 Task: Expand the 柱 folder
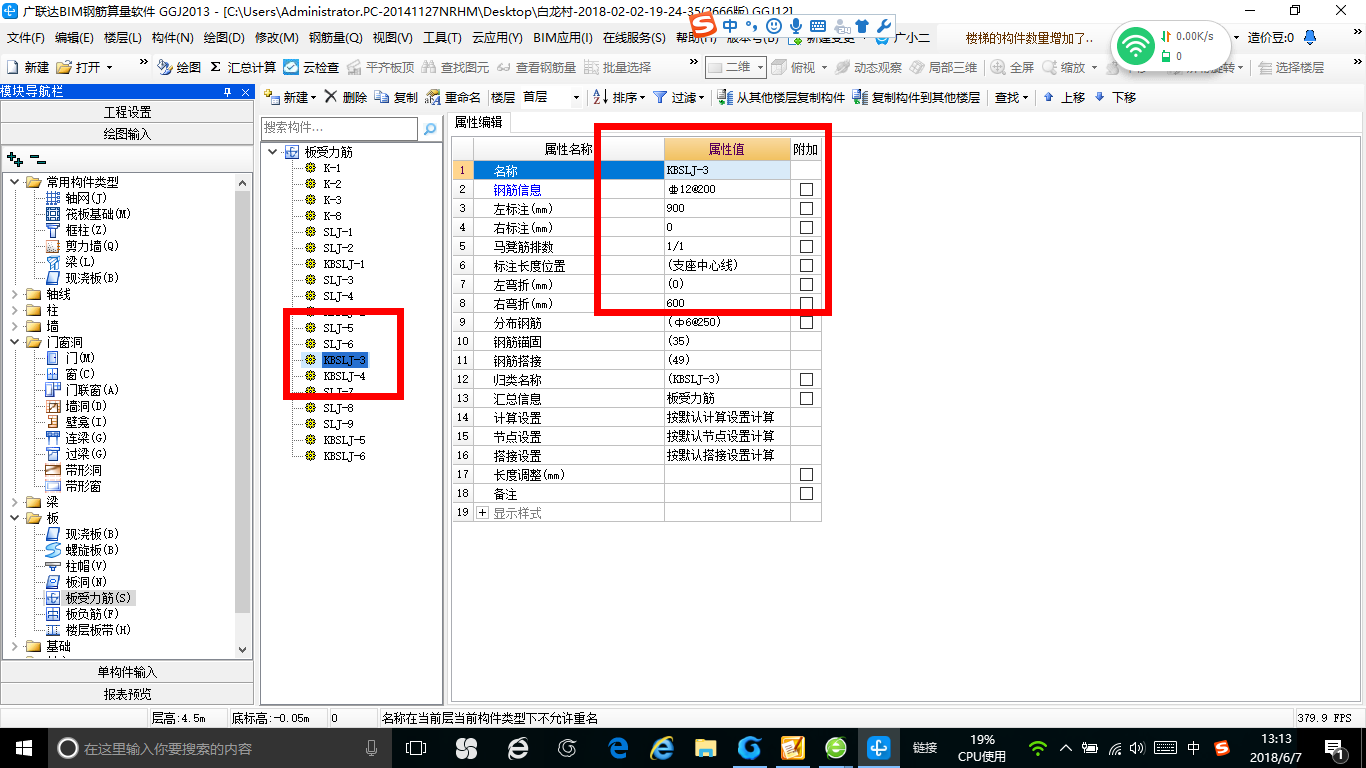15,310
